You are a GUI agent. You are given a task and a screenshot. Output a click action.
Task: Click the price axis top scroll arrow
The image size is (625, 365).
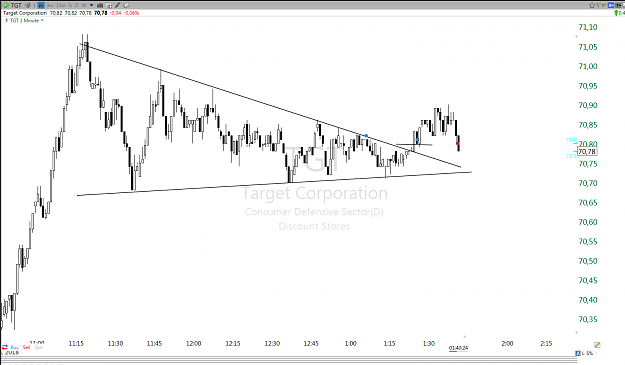coord(576,37)
